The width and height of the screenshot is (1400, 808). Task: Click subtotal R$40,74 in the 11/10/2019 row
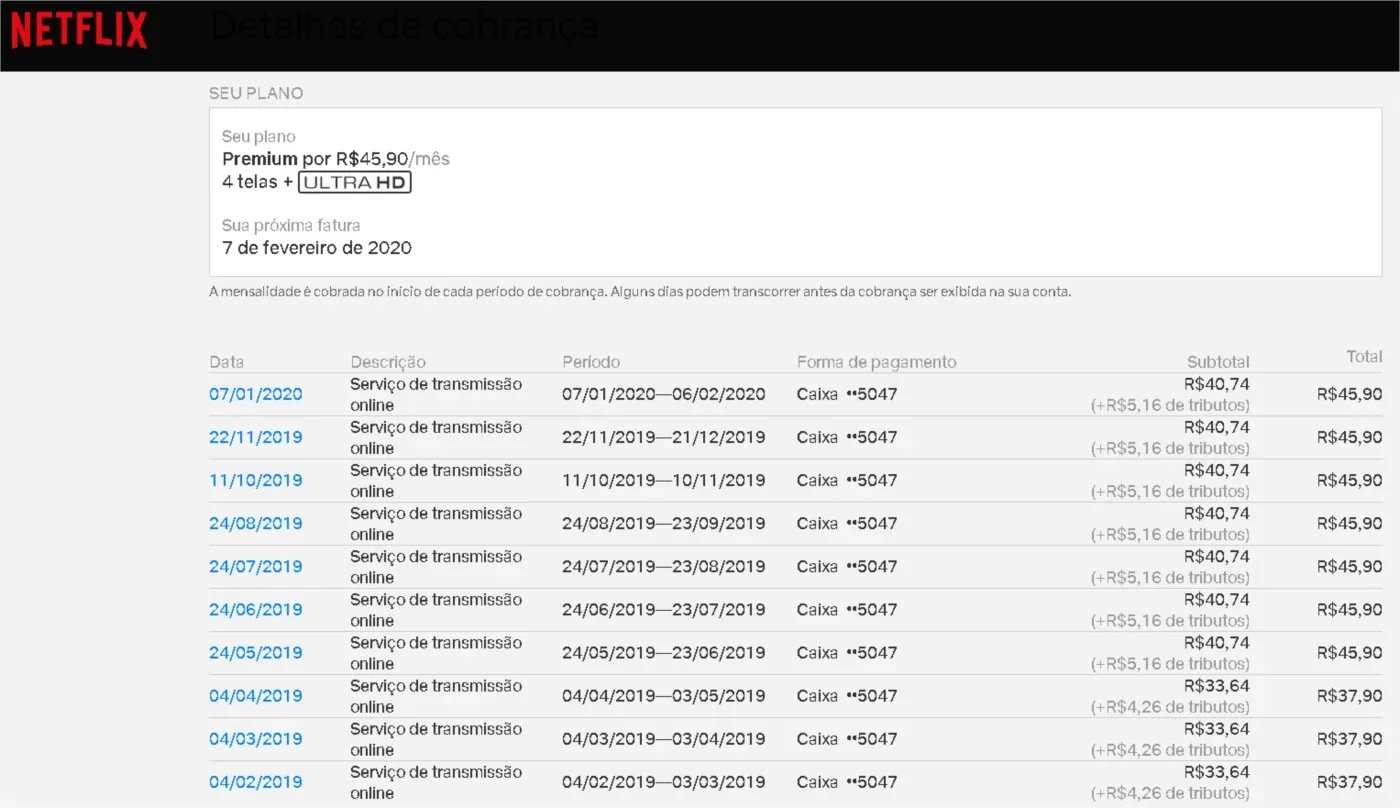1217,470
